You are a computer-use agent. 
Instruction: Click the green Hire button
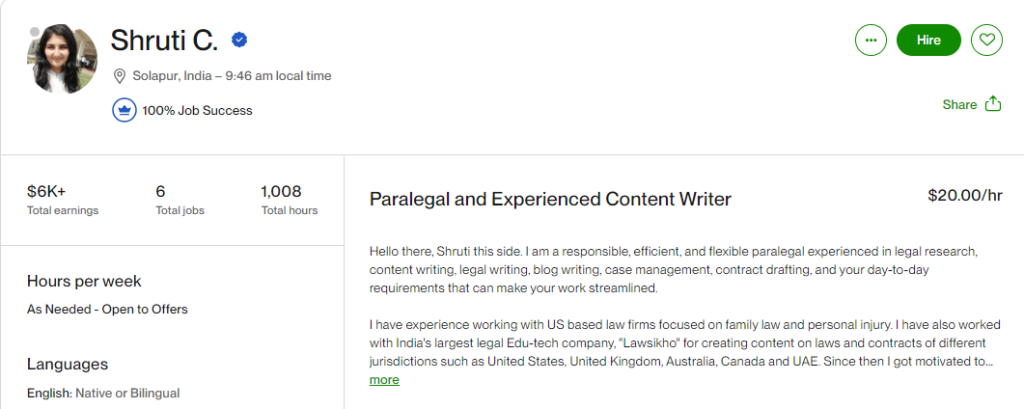[x=929, y=40]
